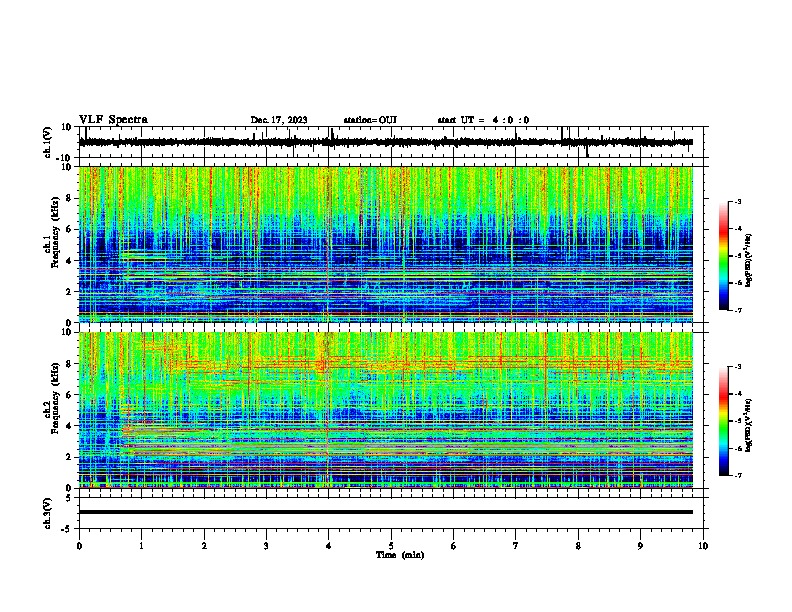Click the 'VLF Spectra' plot title
Viewport: 792px width, 612px height.
(113, 120)
